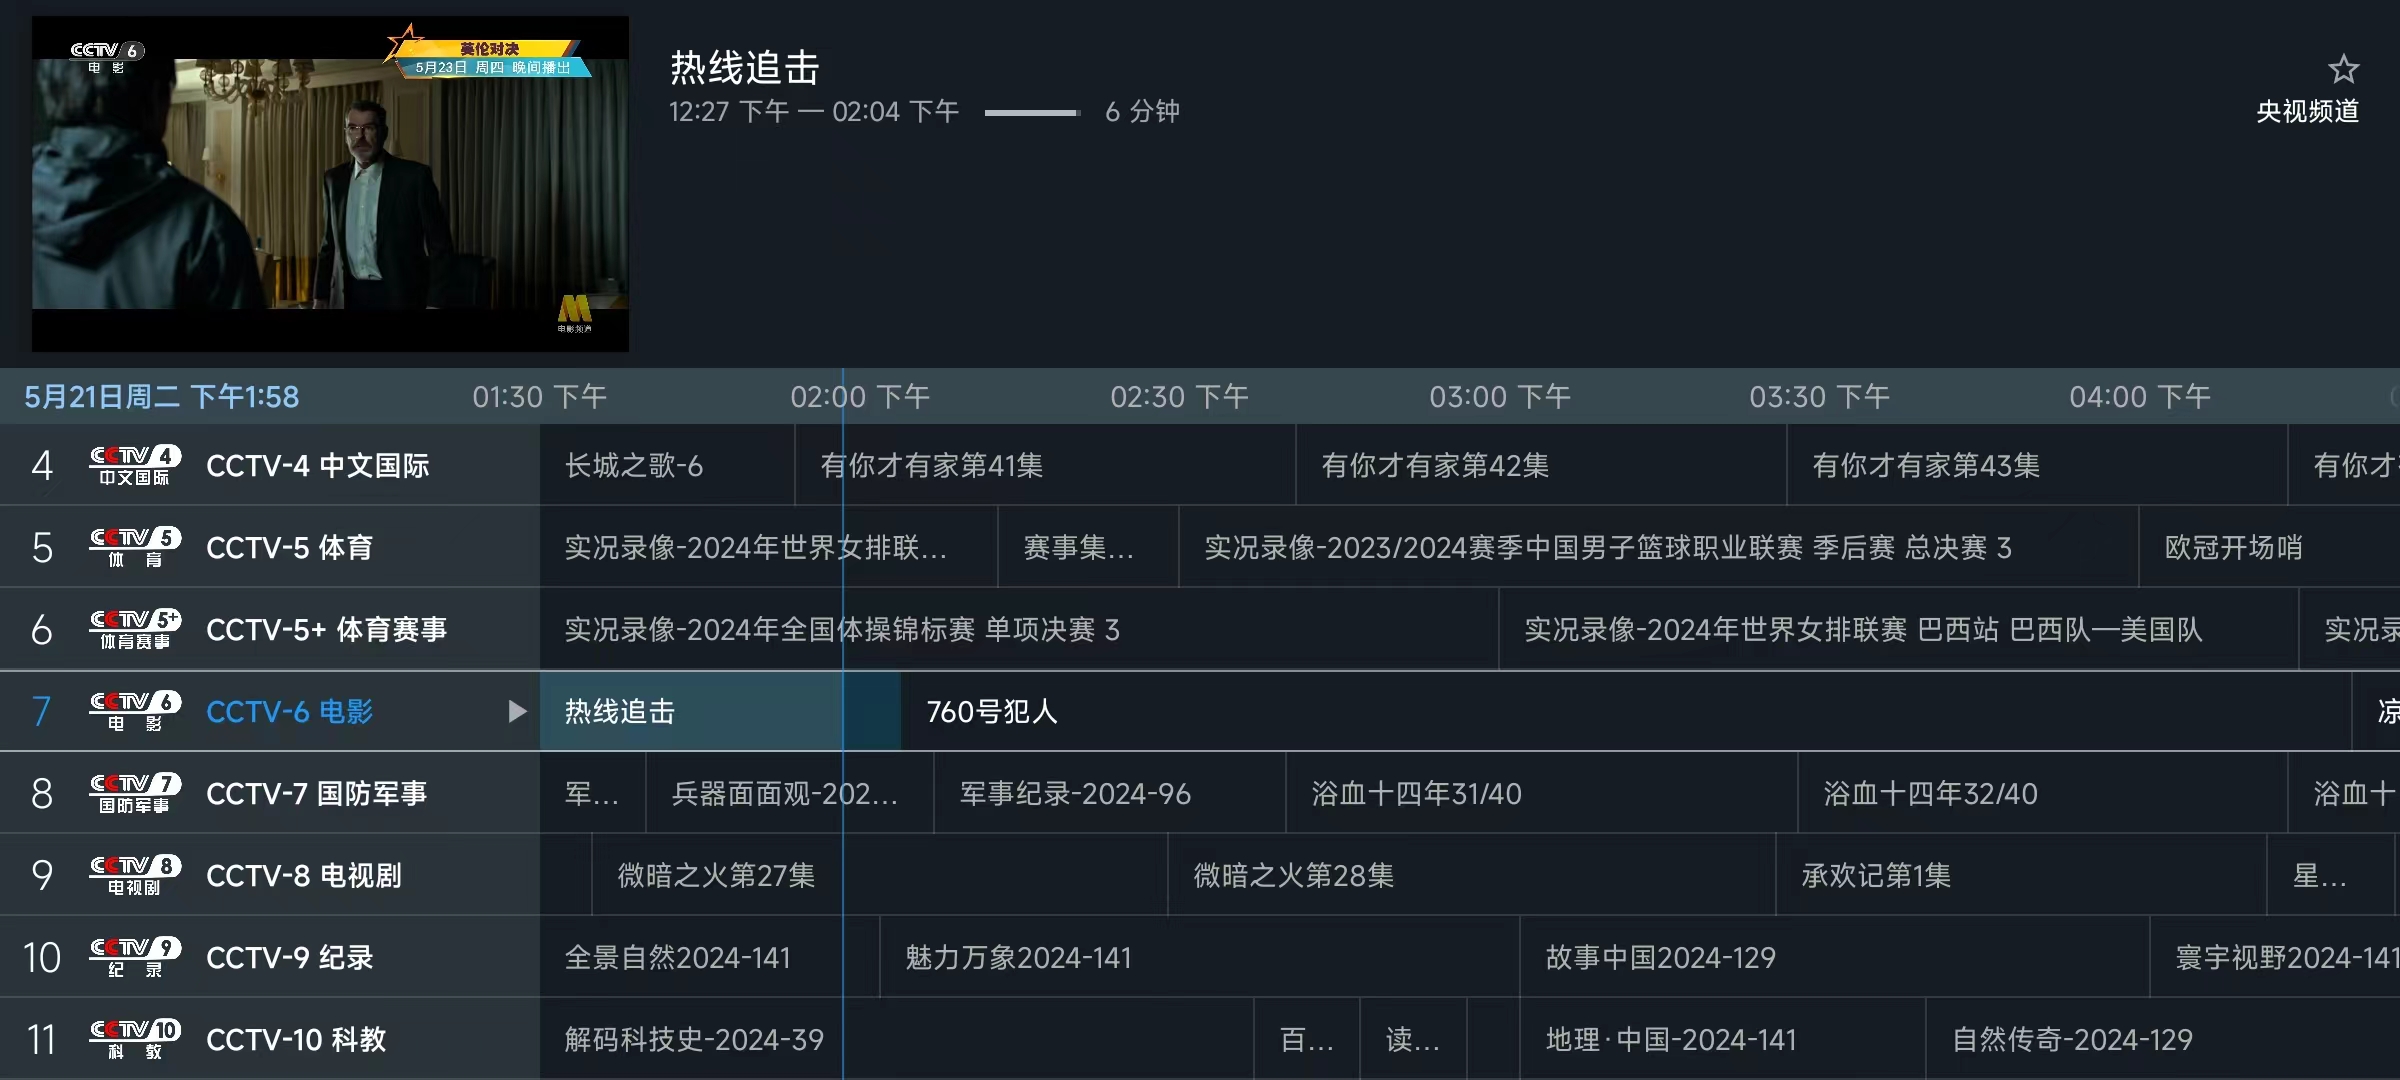
Task: Select the CCTV-8 电视剧 channel logo
Action: 135,875
